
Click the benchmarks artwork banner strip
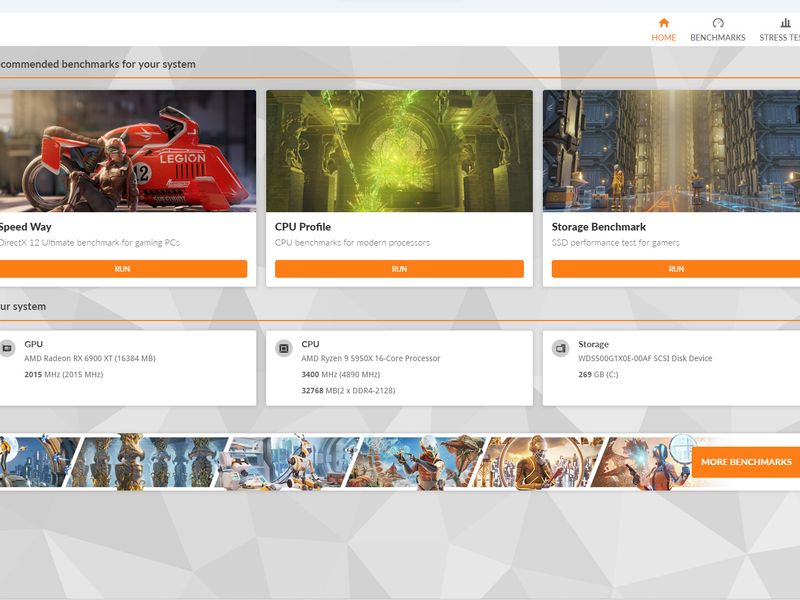click(346, 462)
